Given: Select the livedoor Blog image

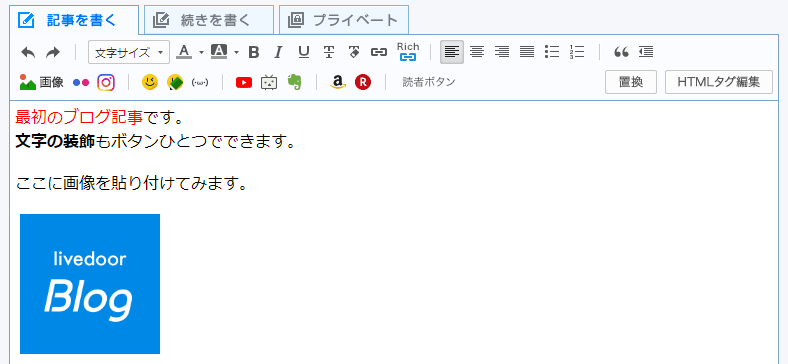Looking at the screenshot, I should point(90,284).
